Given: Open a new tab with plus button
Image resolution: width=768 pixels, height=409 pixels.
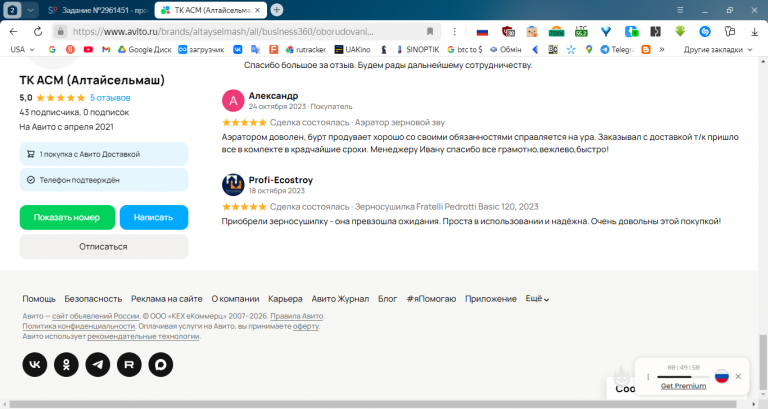Looking at the screenshot, I should click(x=277, y=10).
